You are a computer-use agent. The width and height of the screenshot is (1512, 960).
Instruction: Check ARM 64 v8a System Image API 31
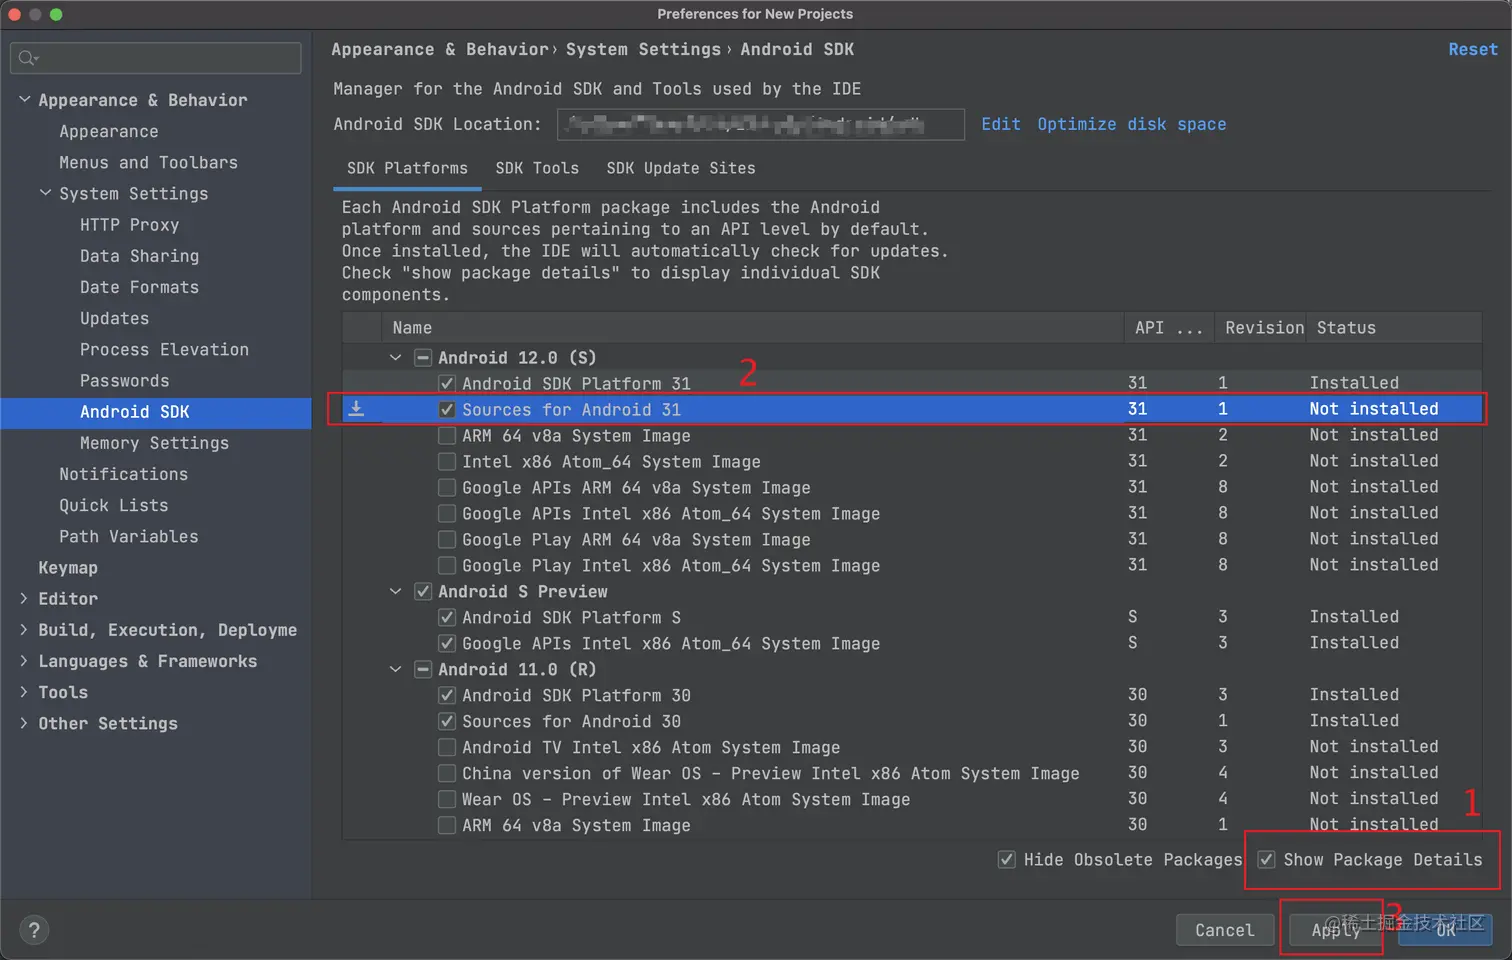[447, 435]
